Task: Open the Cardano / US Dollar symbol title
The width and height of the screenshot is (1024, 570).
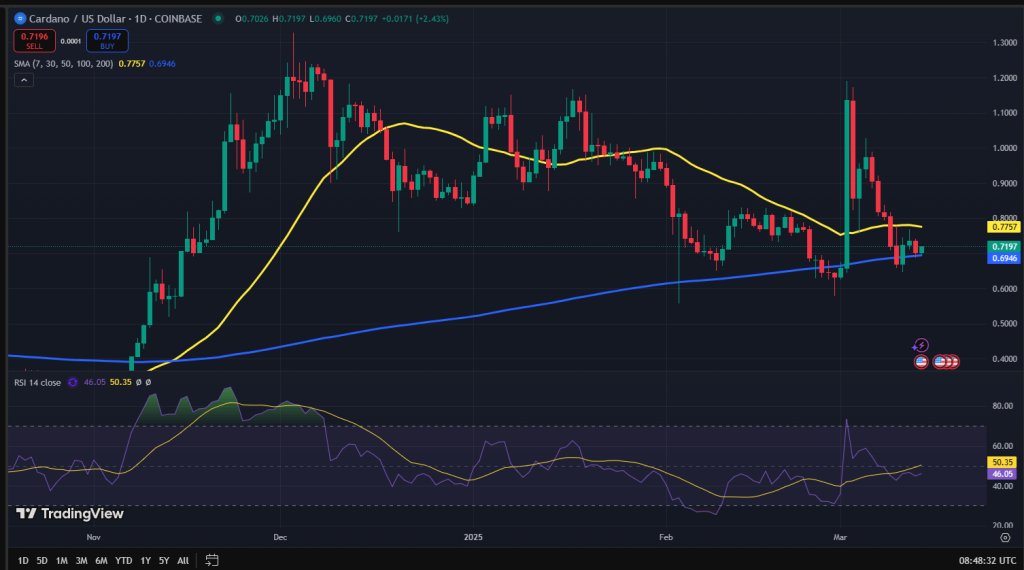Action: [115, 19]
